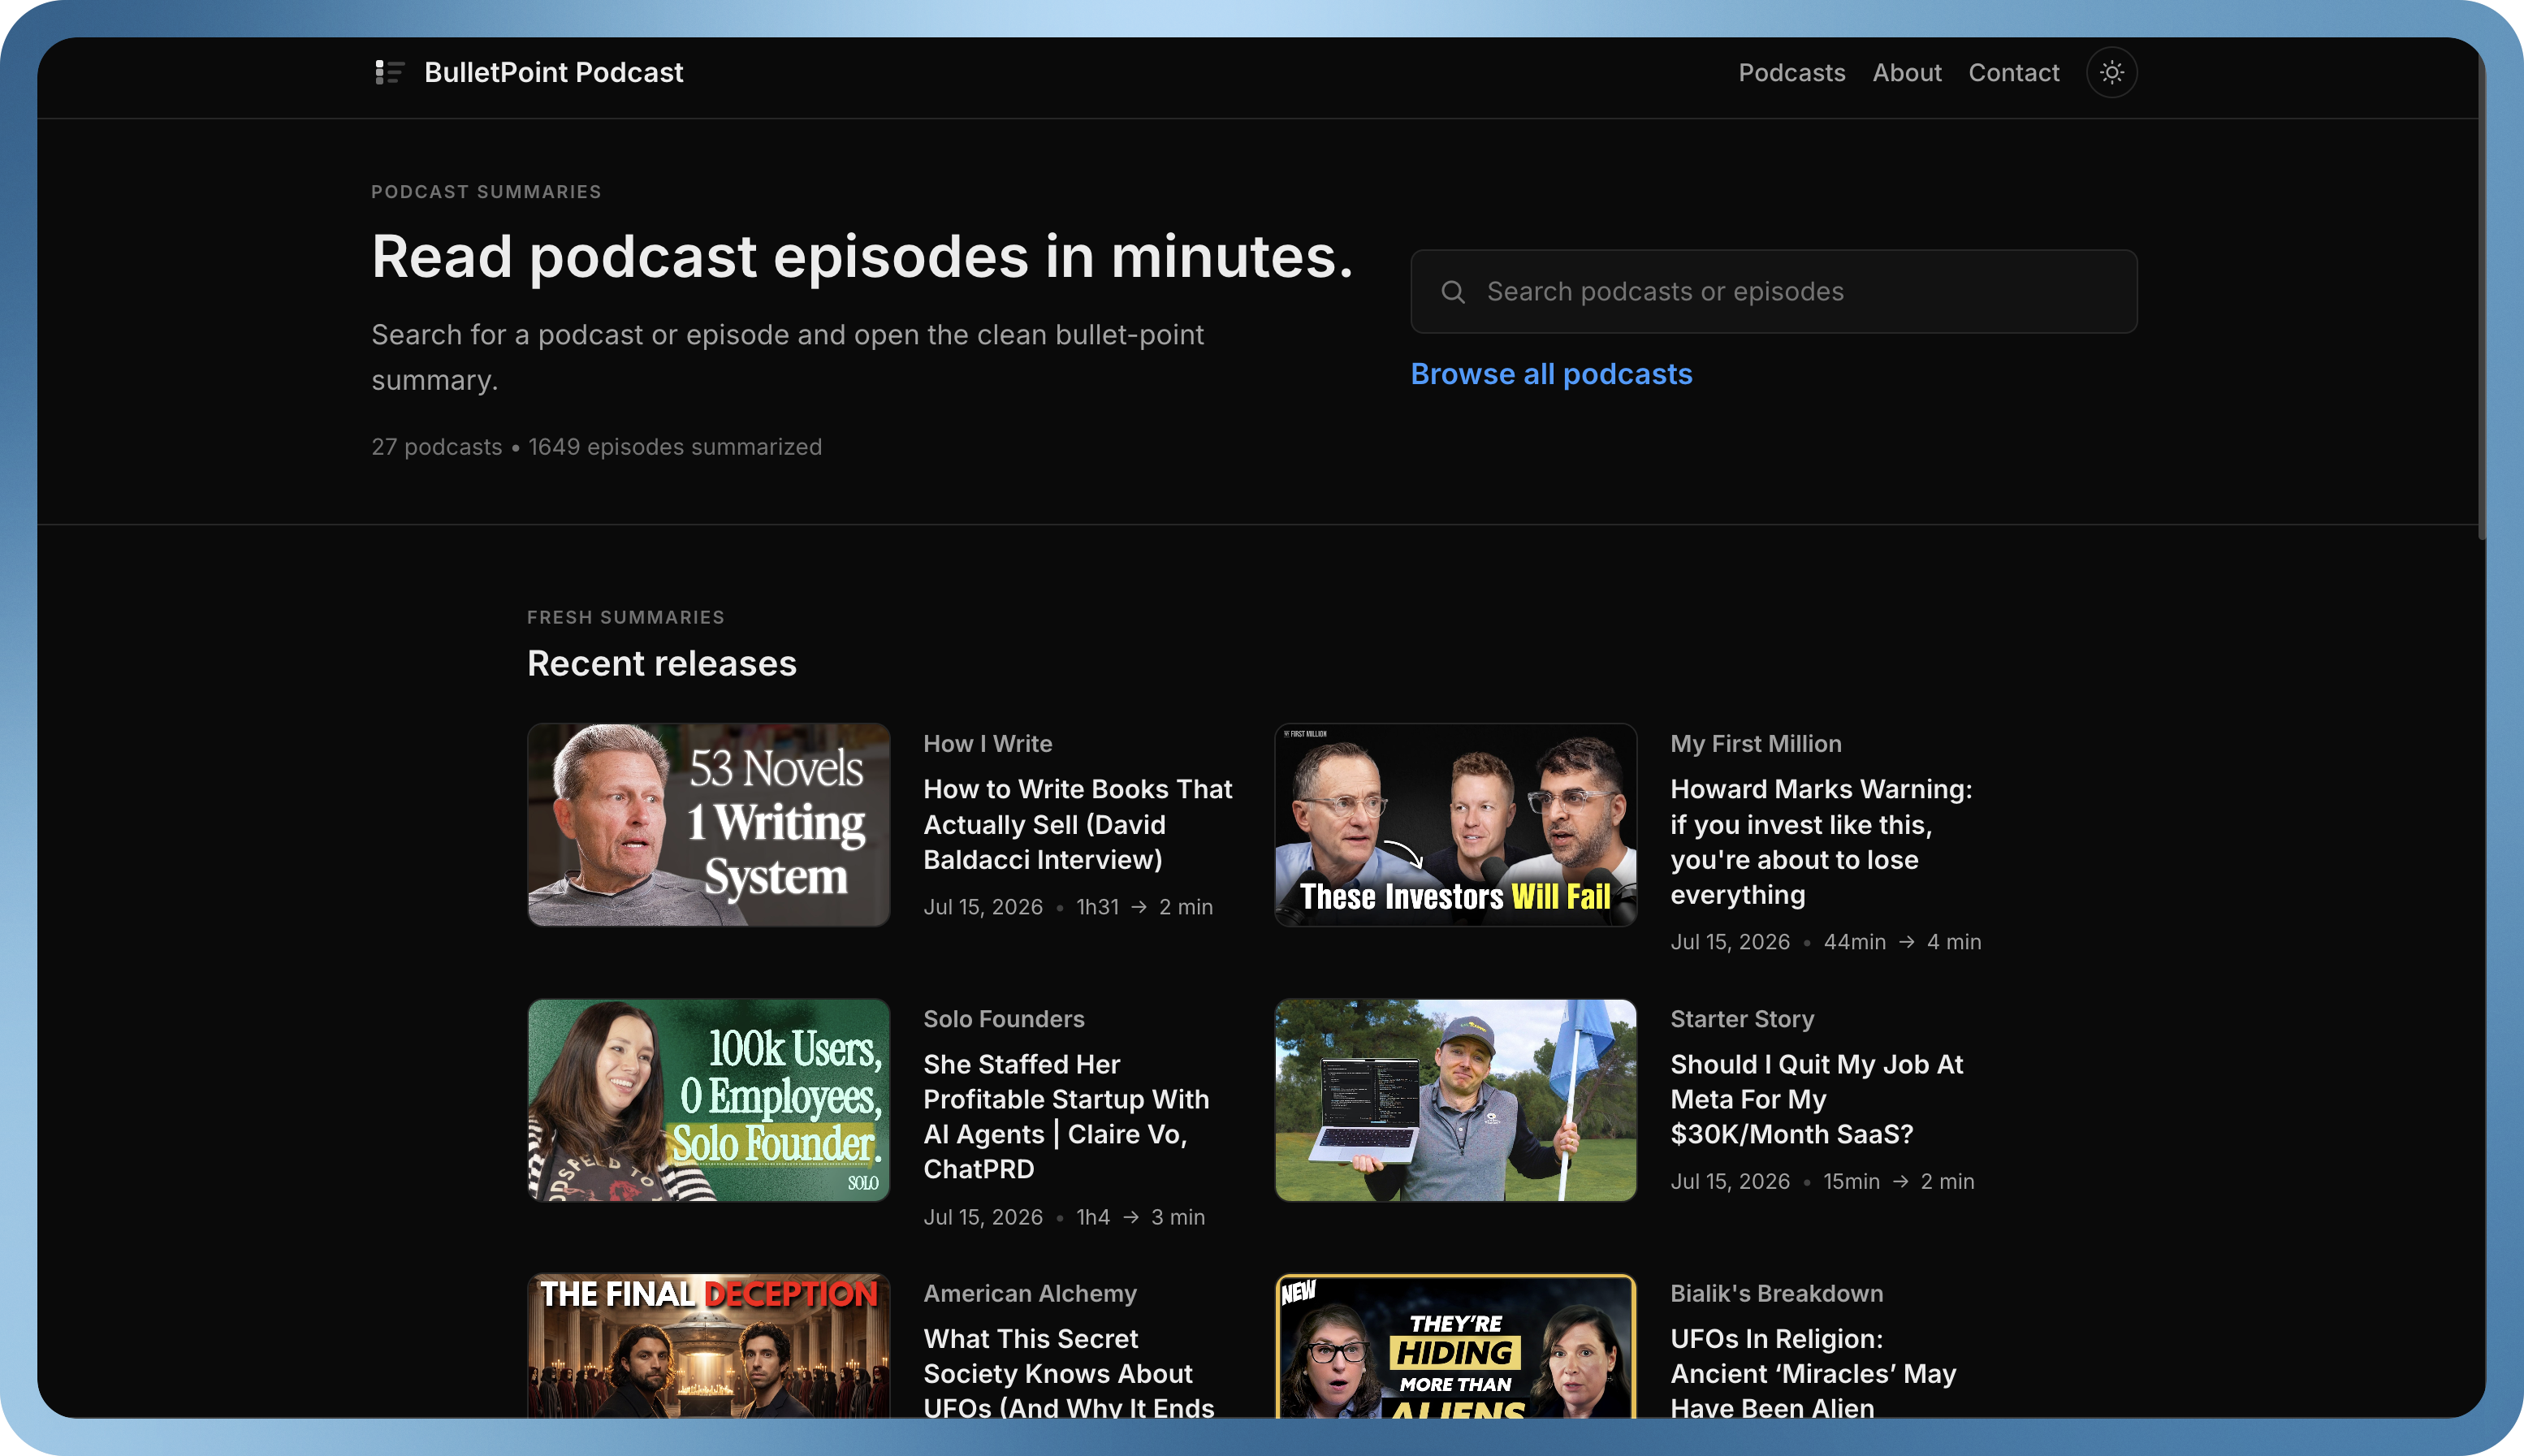
Task: Open the Howard Marks Warning episode title
Action: [1821, 842]
